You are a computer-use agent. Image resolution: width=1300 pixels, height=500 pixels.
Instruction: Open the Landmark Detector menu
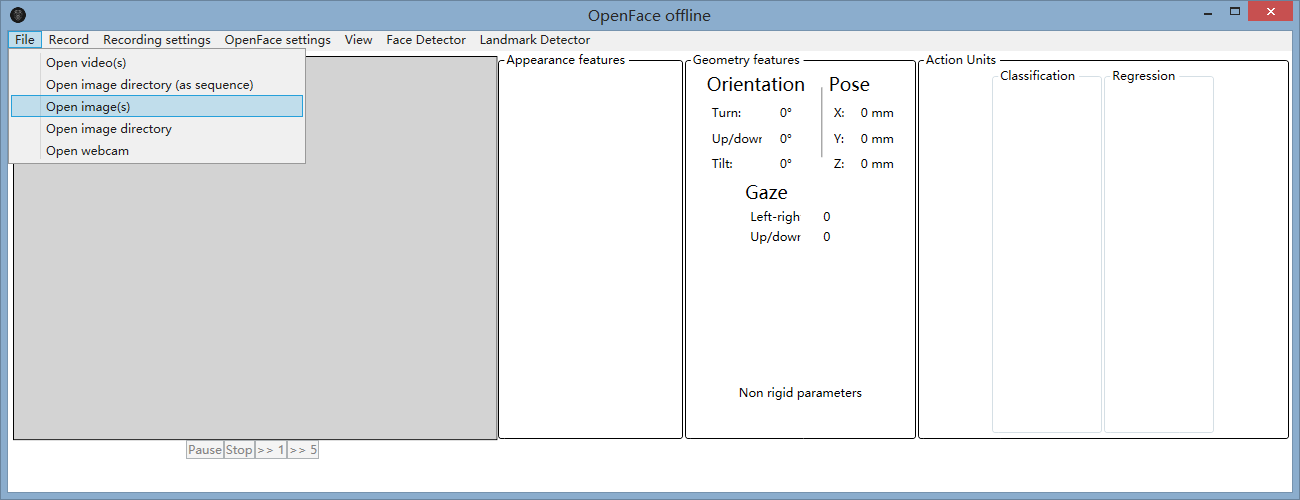pos(535,40)
